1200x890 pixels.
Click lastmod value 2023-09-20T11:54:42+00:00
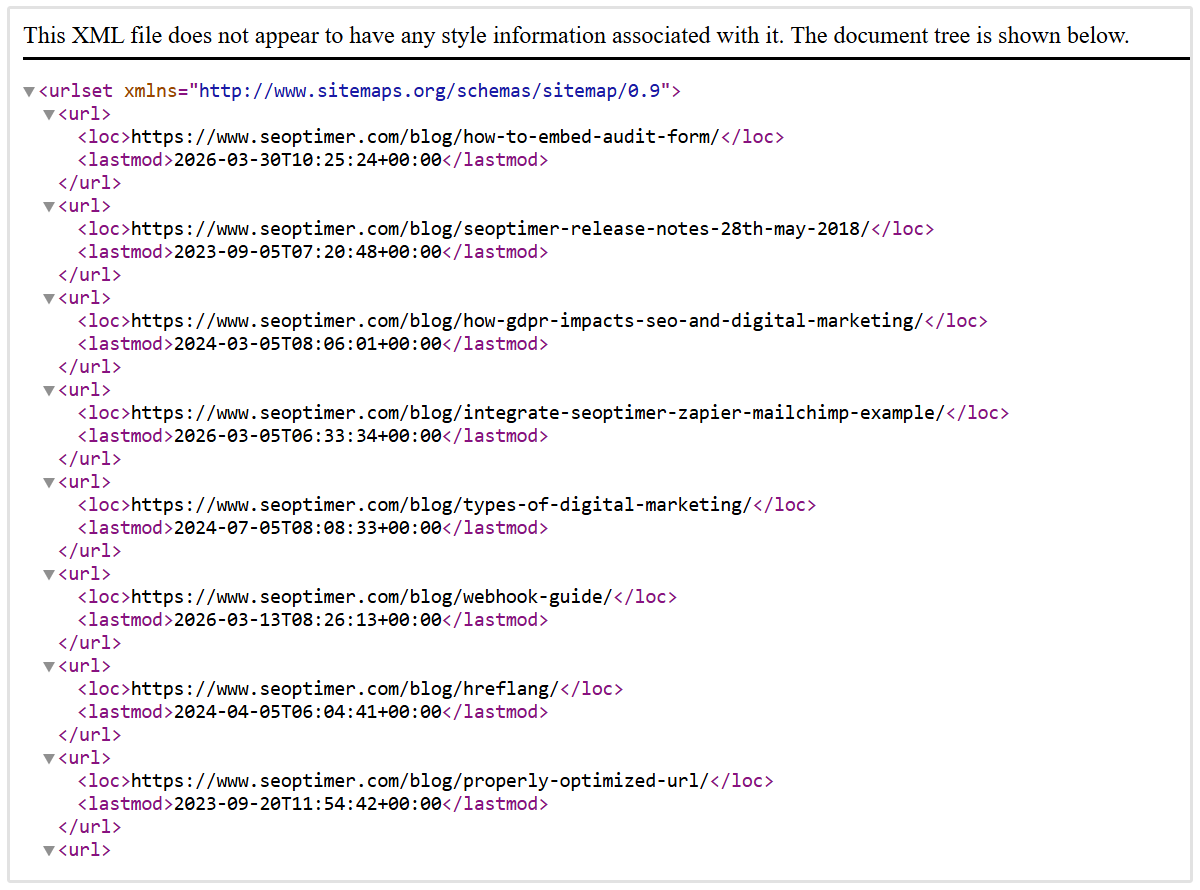click(308, 804)
